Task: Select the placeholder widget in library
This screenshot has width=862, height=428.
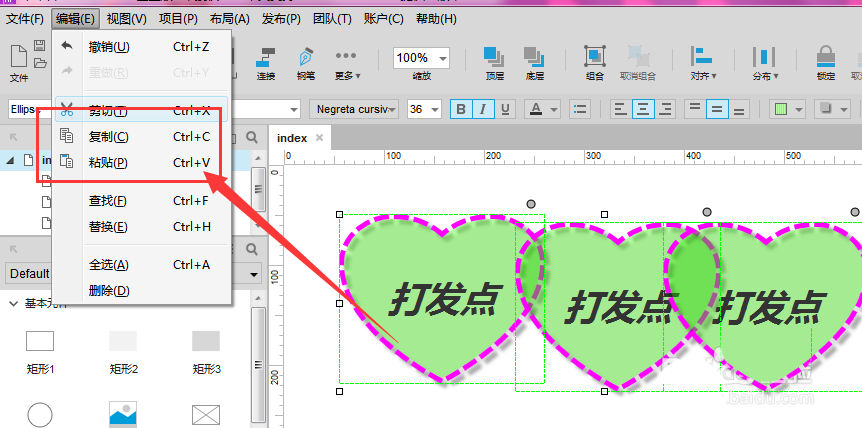Action: pos(206,415)
